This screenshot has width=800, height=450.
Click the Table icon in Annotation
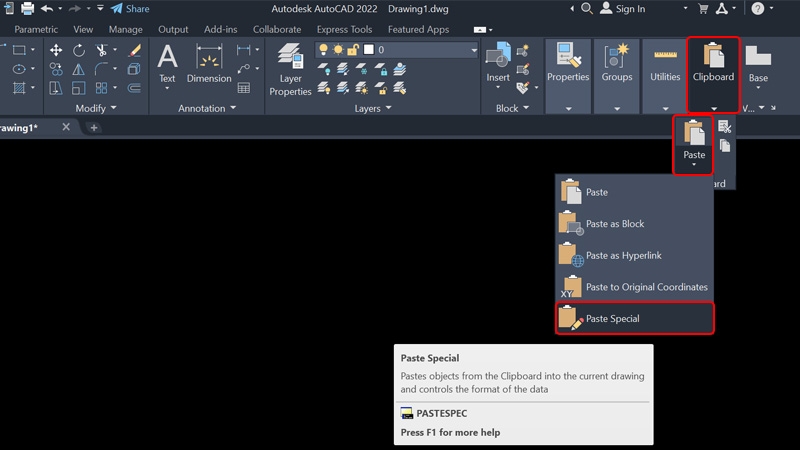(x=243, y=88)
